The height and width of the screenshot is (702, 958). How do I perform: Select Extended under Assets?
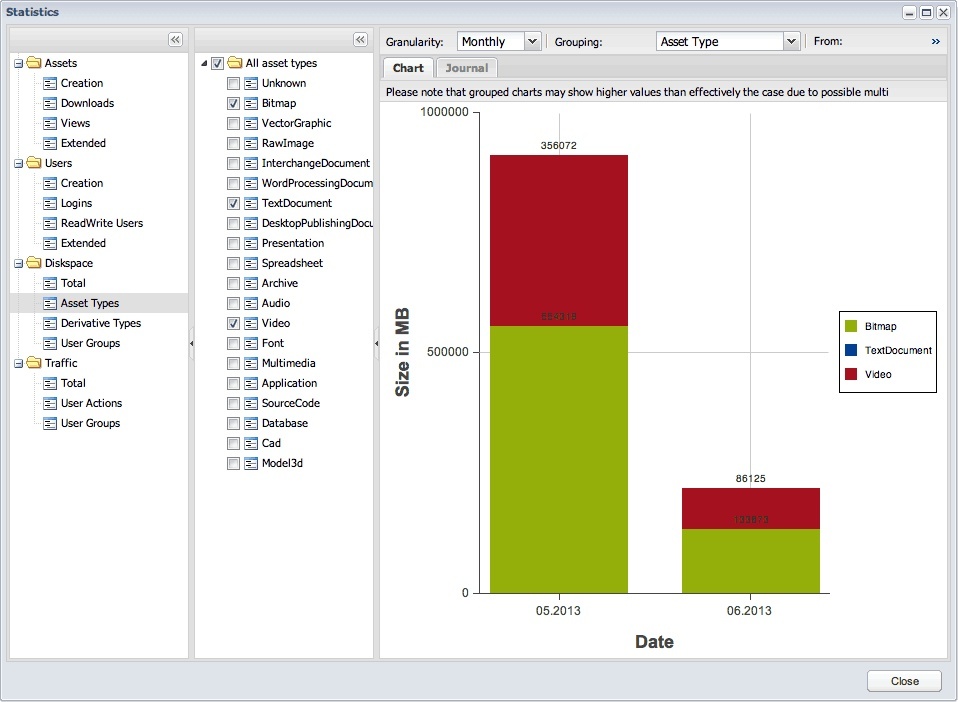pos(83,143)
